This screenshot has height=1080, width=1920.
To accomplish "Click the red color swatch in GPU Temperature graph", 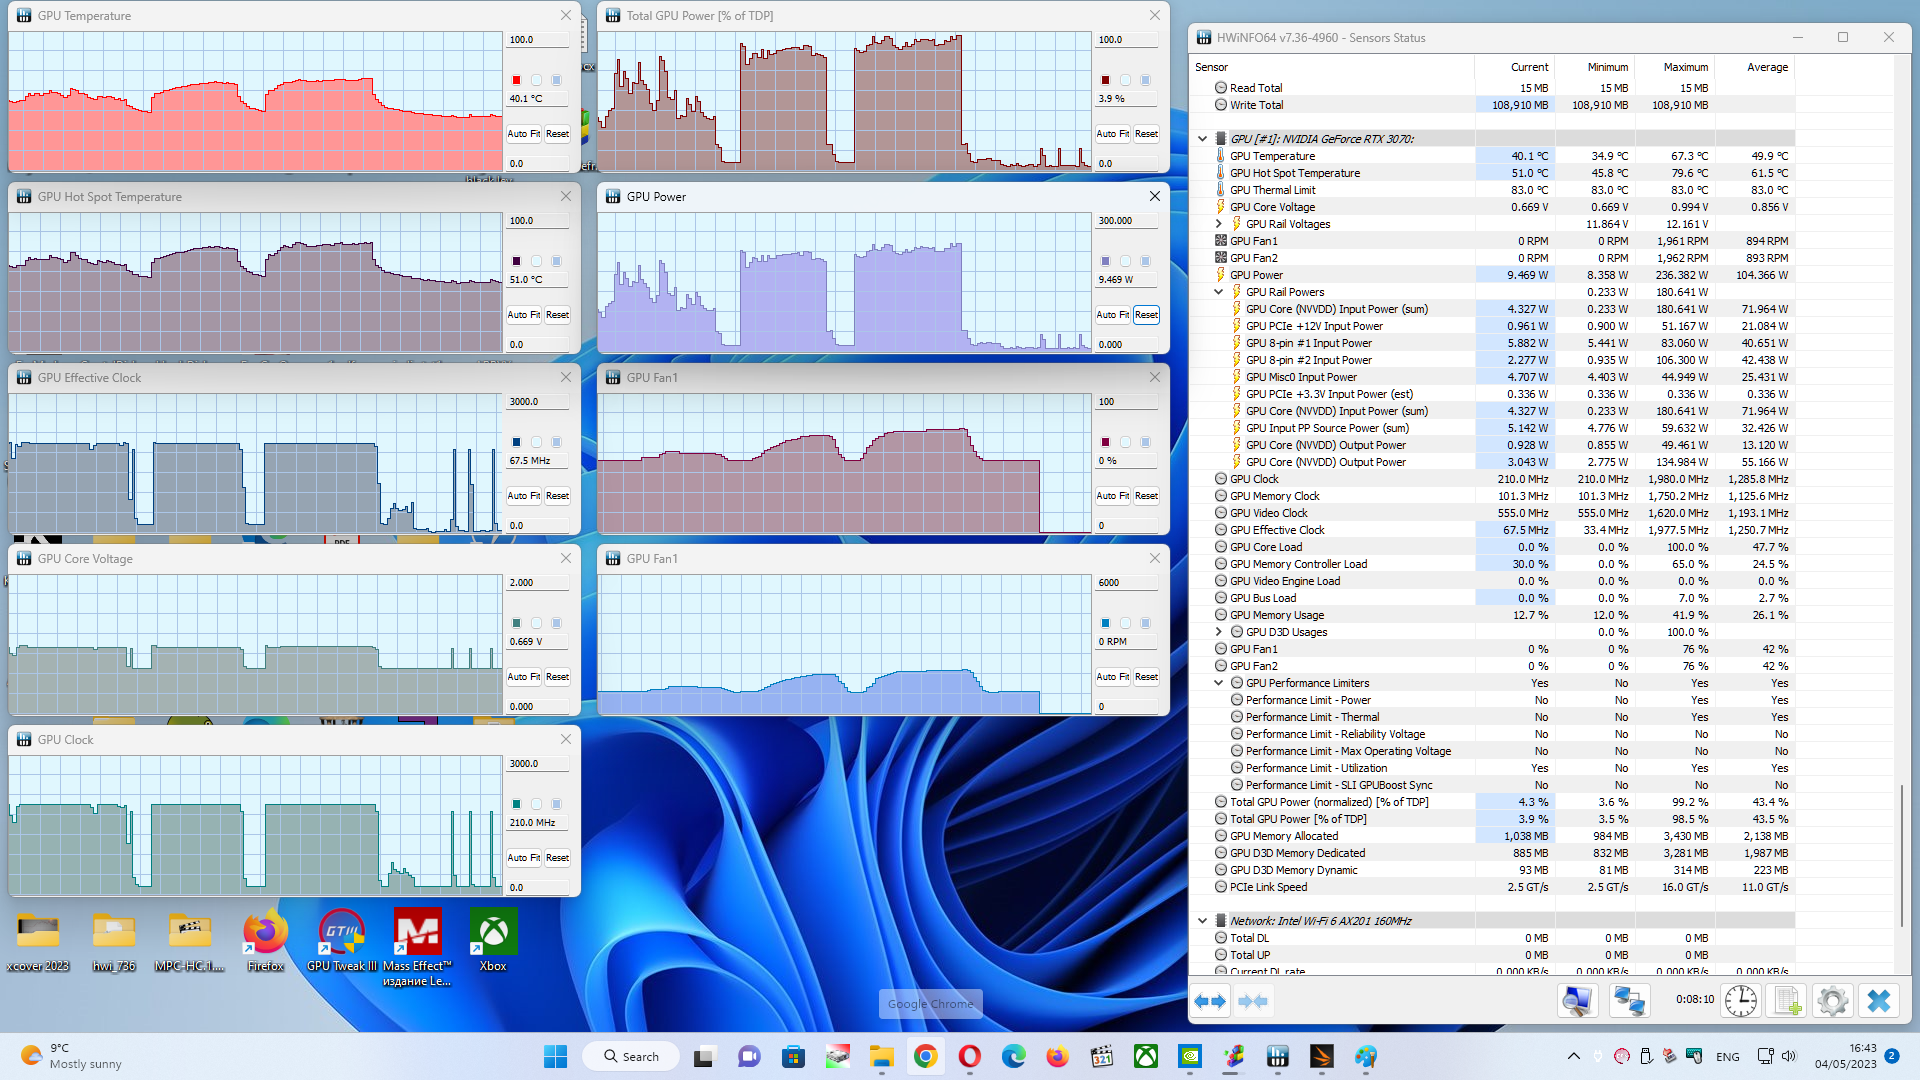I will point(517,80).
